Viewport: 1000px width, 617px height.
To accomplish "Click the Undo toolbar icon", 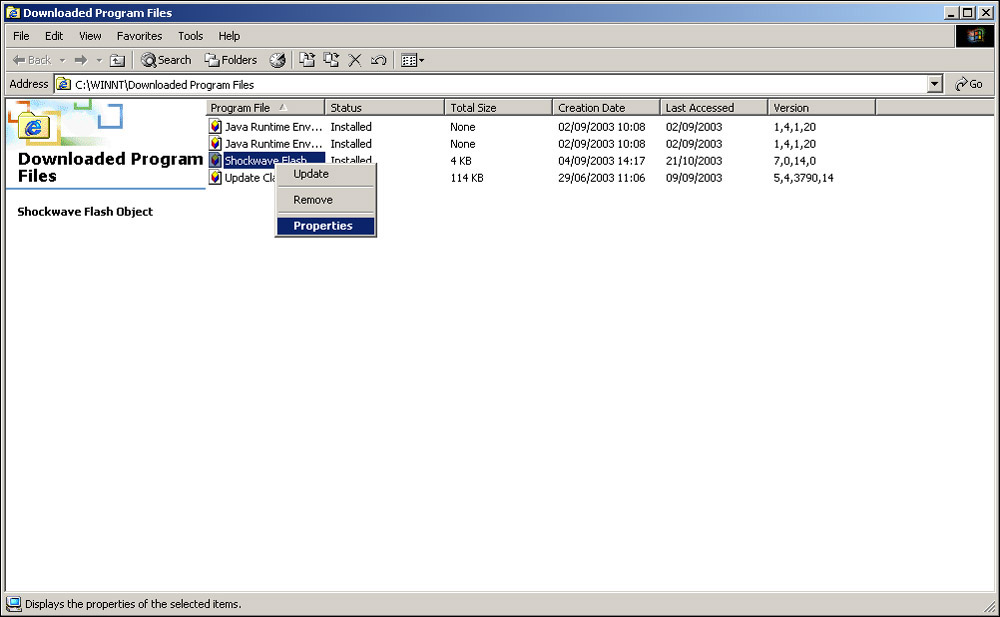I will click(378, 60).
